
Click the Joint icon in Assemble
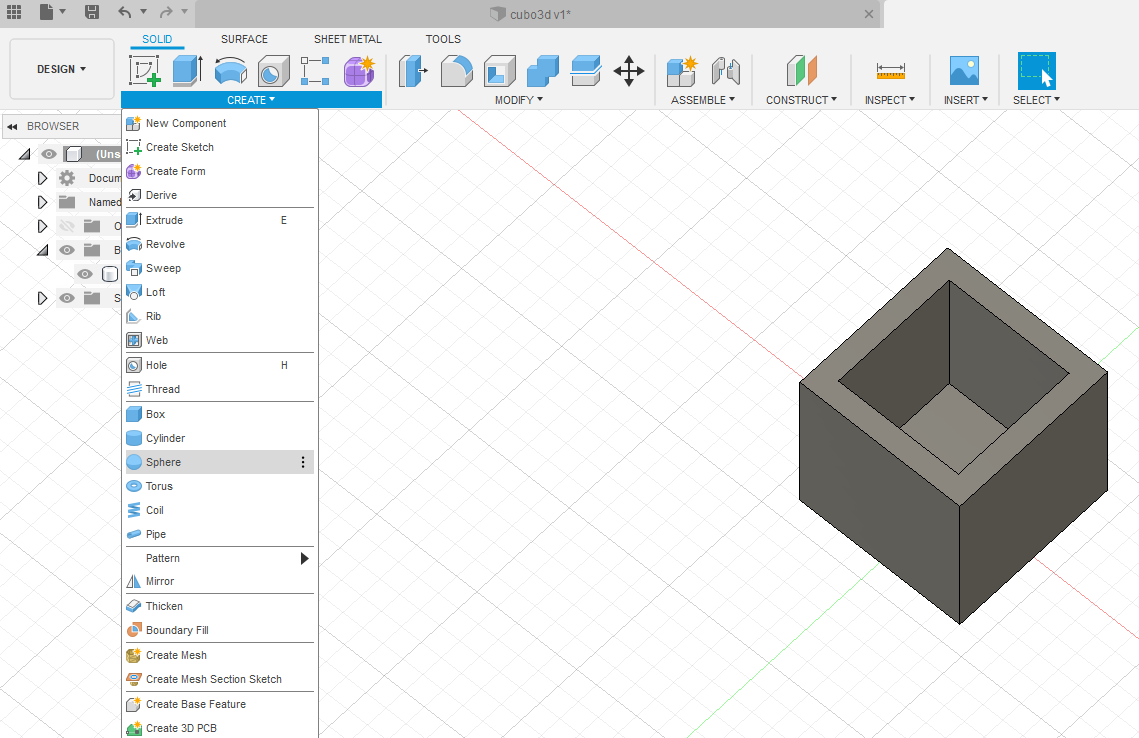(x=725, y=71)
